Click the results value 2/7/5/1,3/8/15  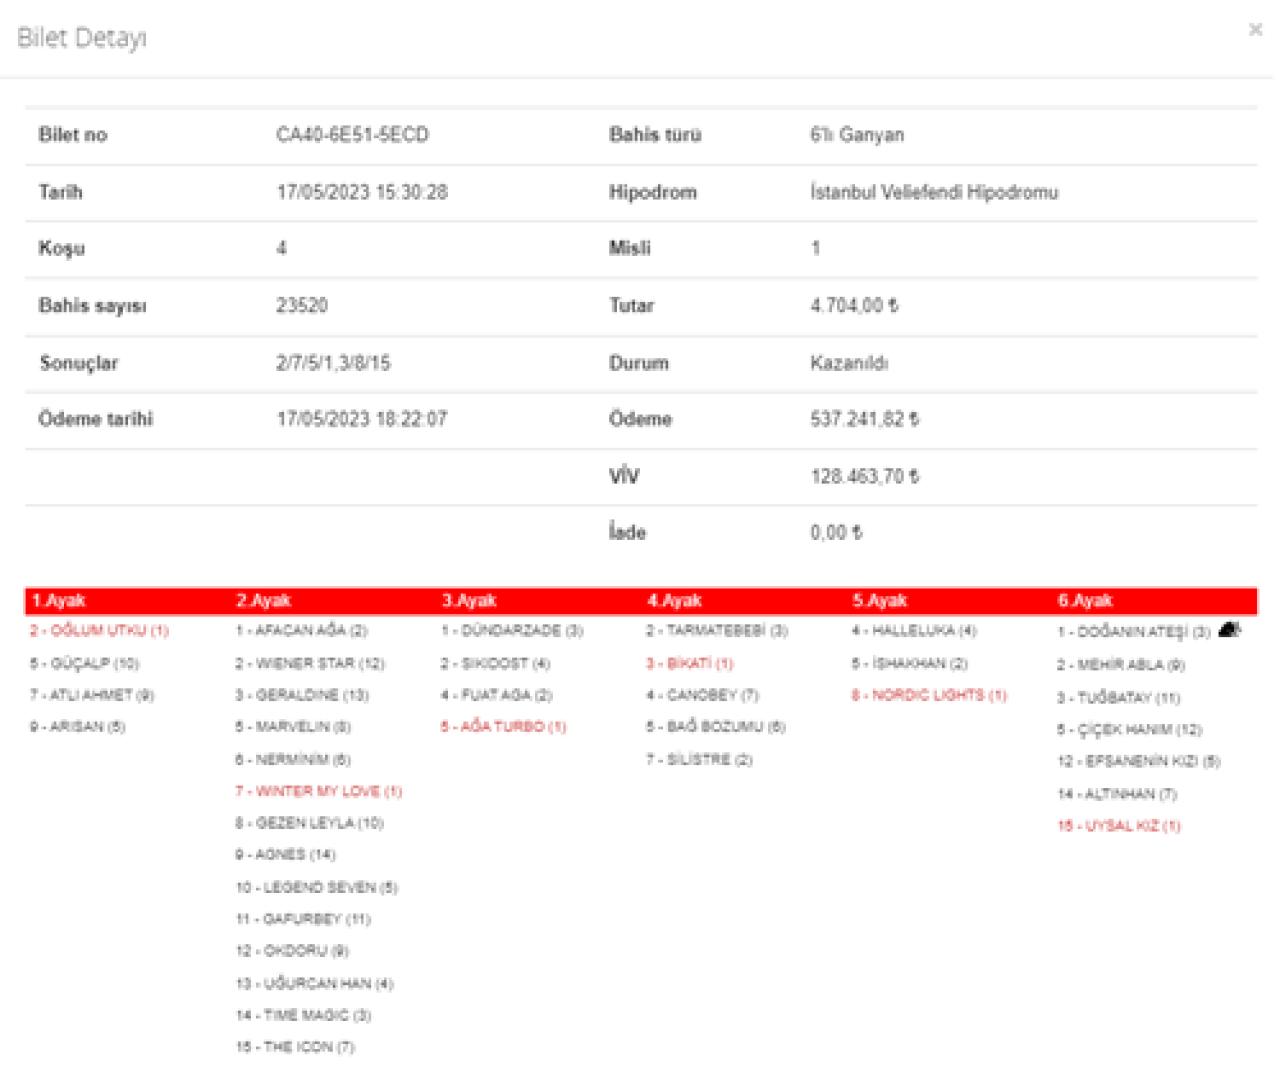pos(333,363)
